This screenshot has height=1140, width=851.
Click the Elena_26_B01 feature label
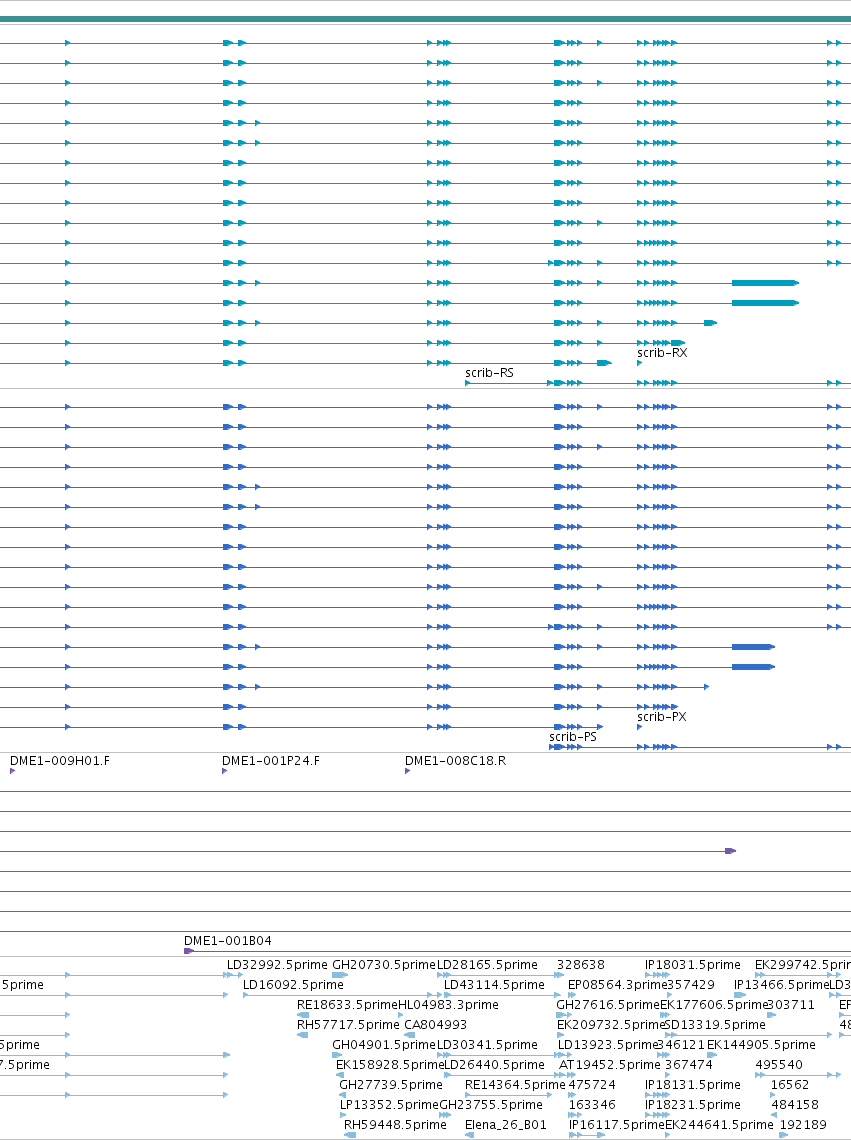(x=506, y=1125)
